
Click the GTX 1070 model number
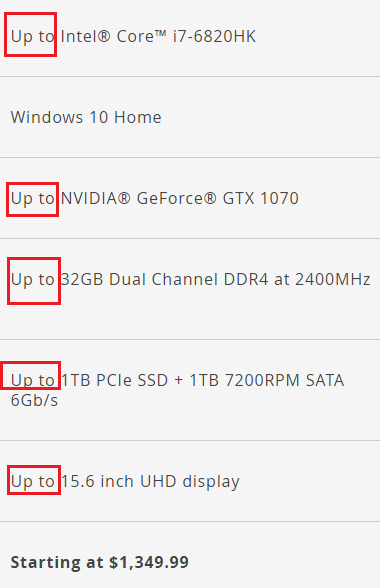261,198
